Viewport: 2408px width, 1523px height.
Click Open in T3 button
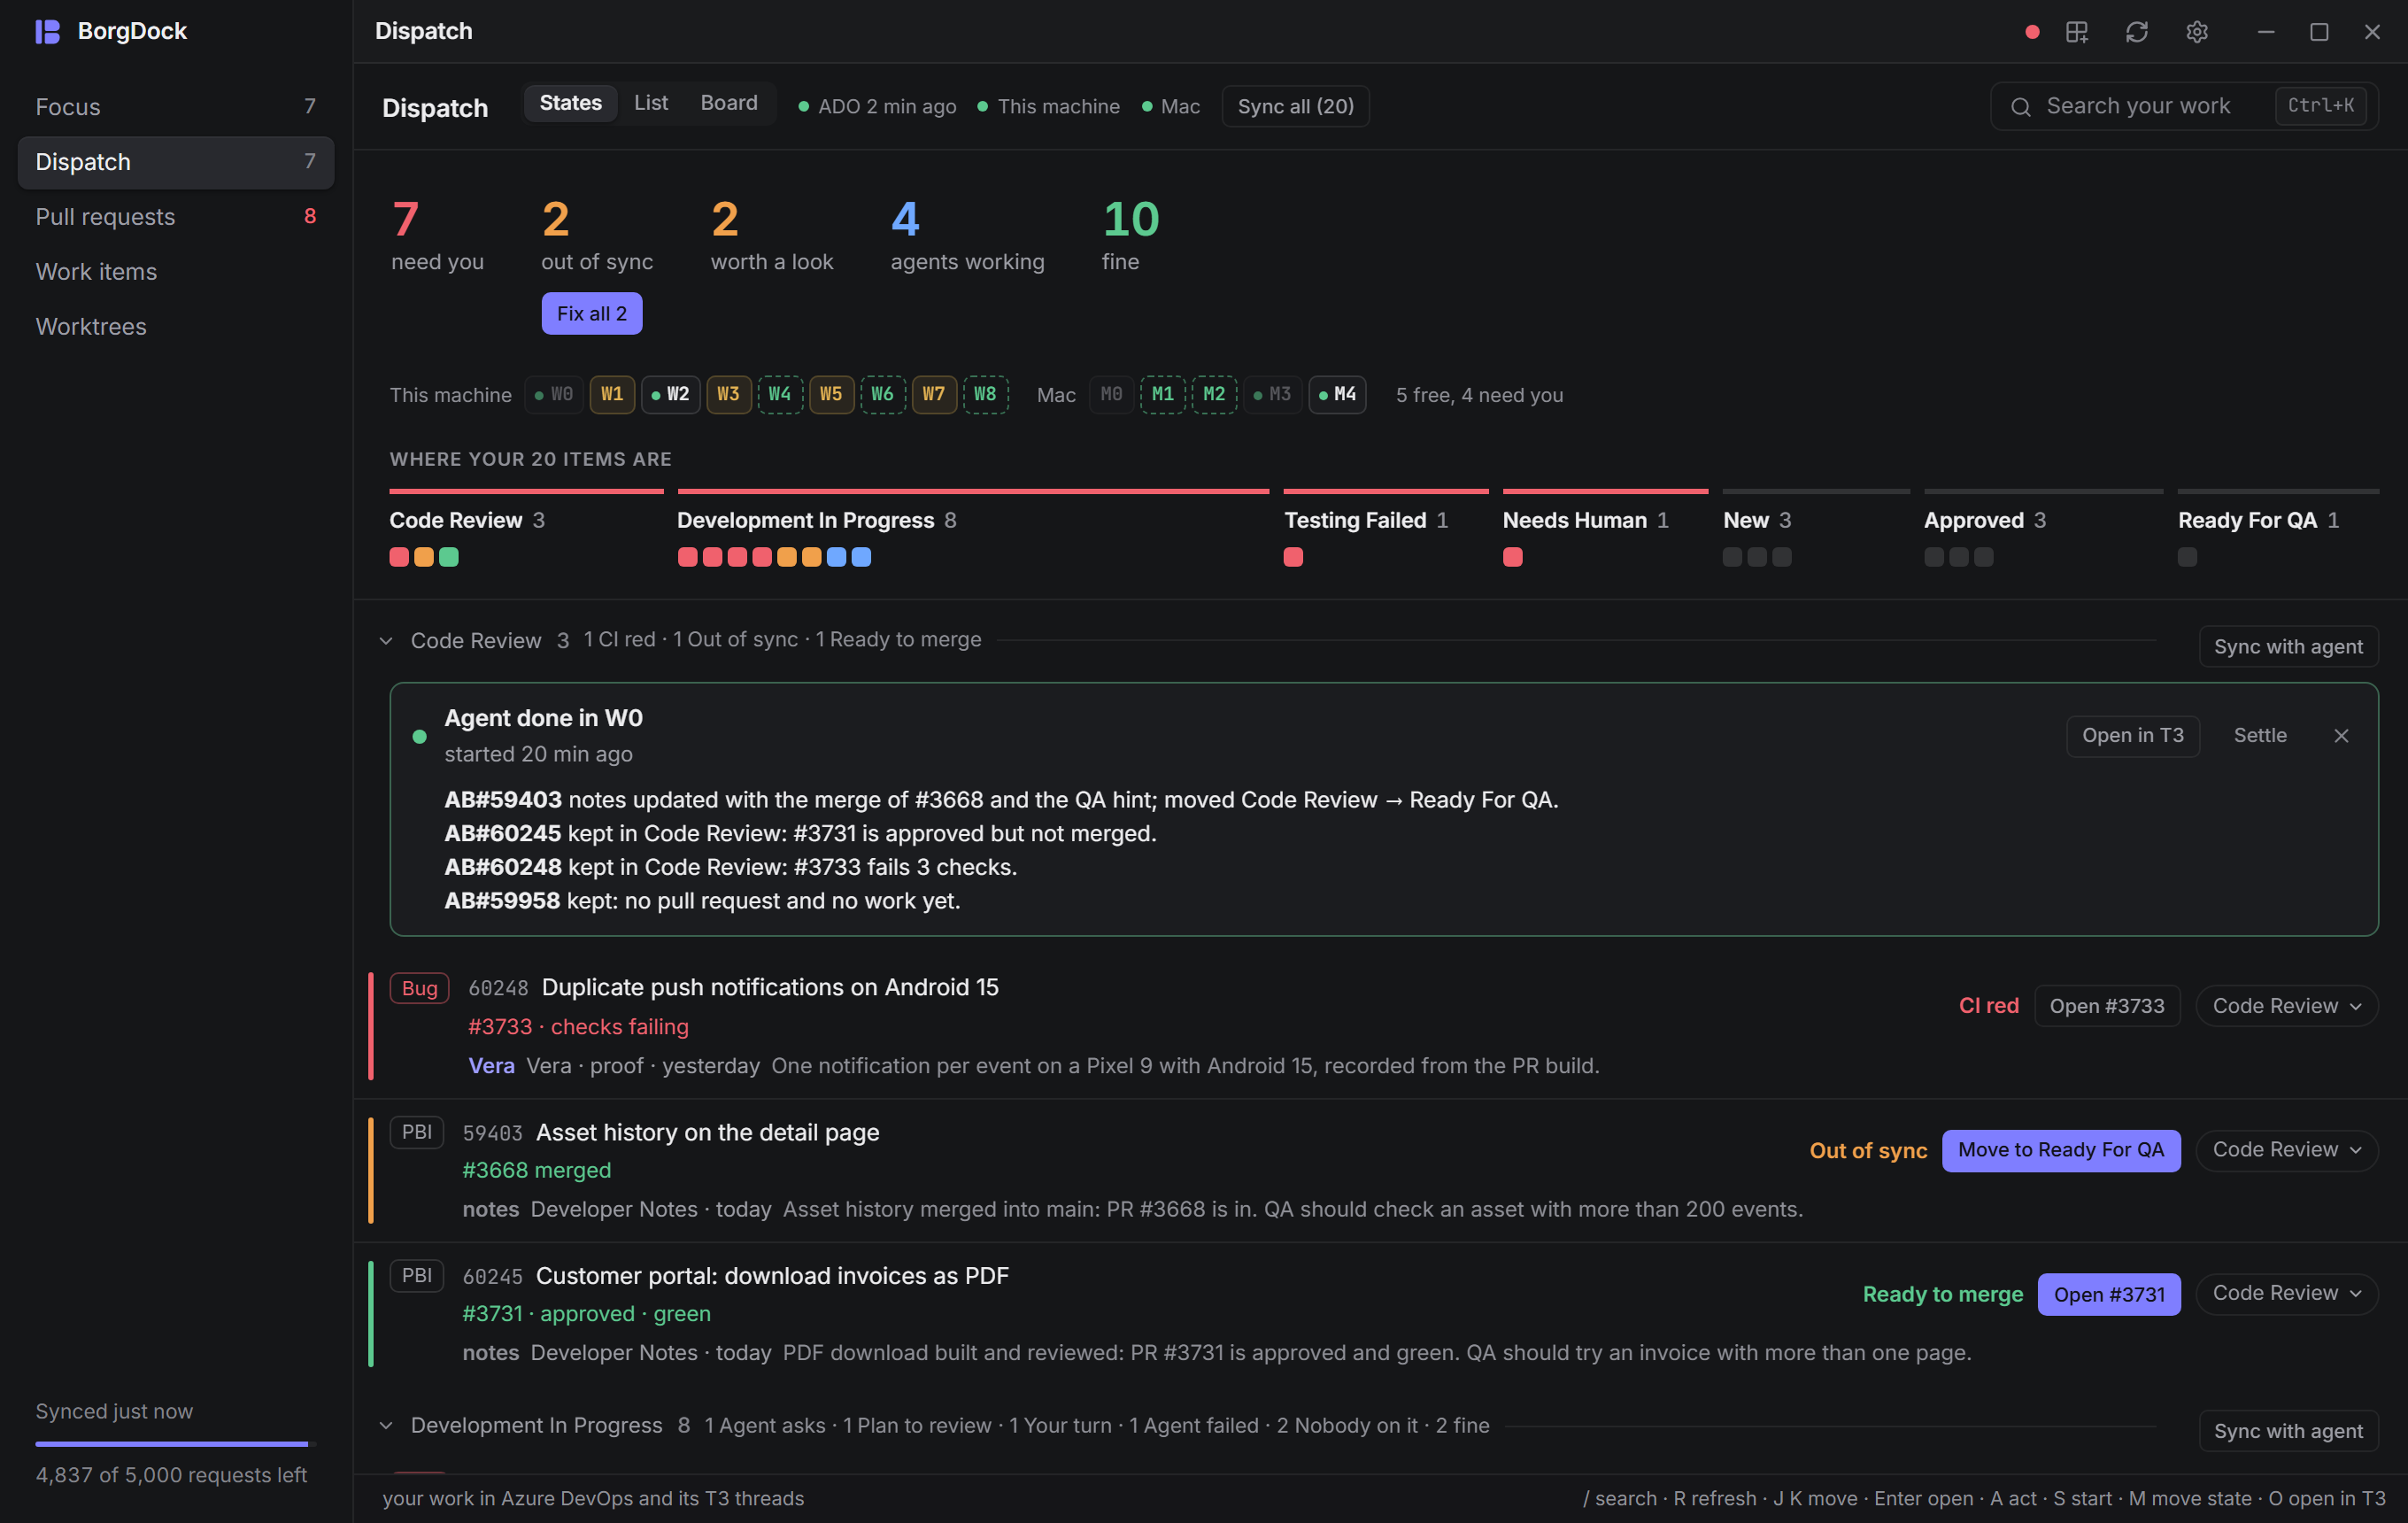pyautogui.click(x=2132, y=736)
